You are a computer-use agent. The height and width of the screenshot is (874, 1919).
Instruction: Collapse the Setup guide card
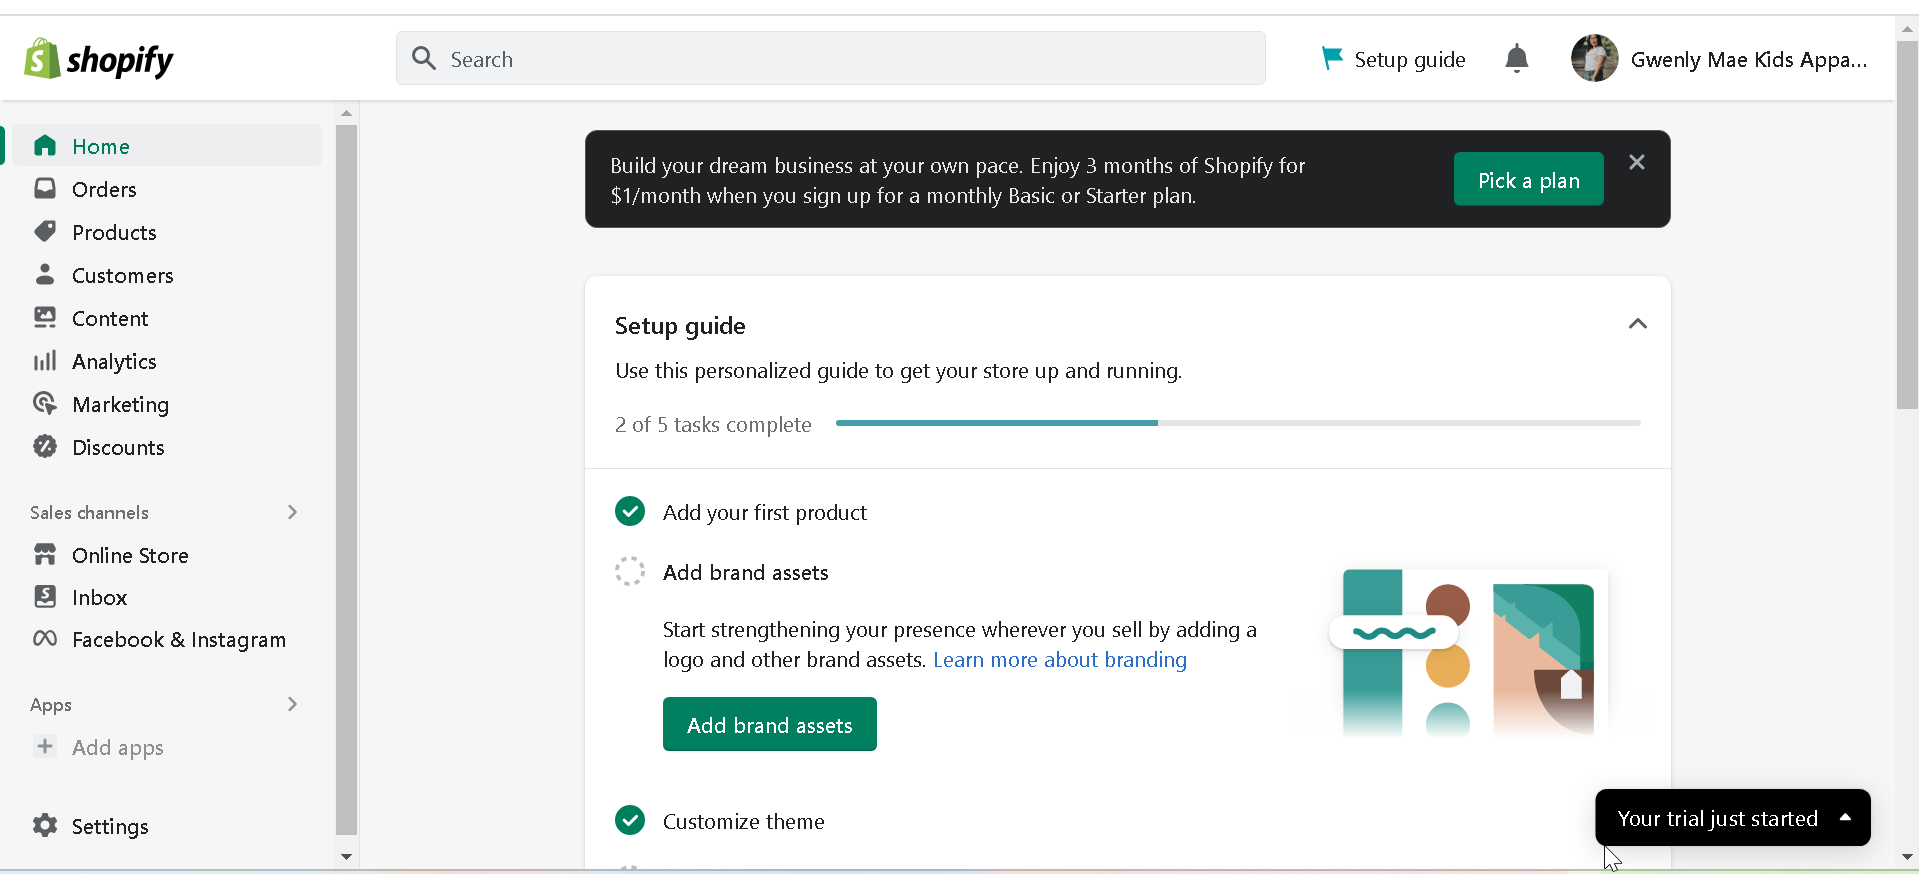coord(1637,324)
